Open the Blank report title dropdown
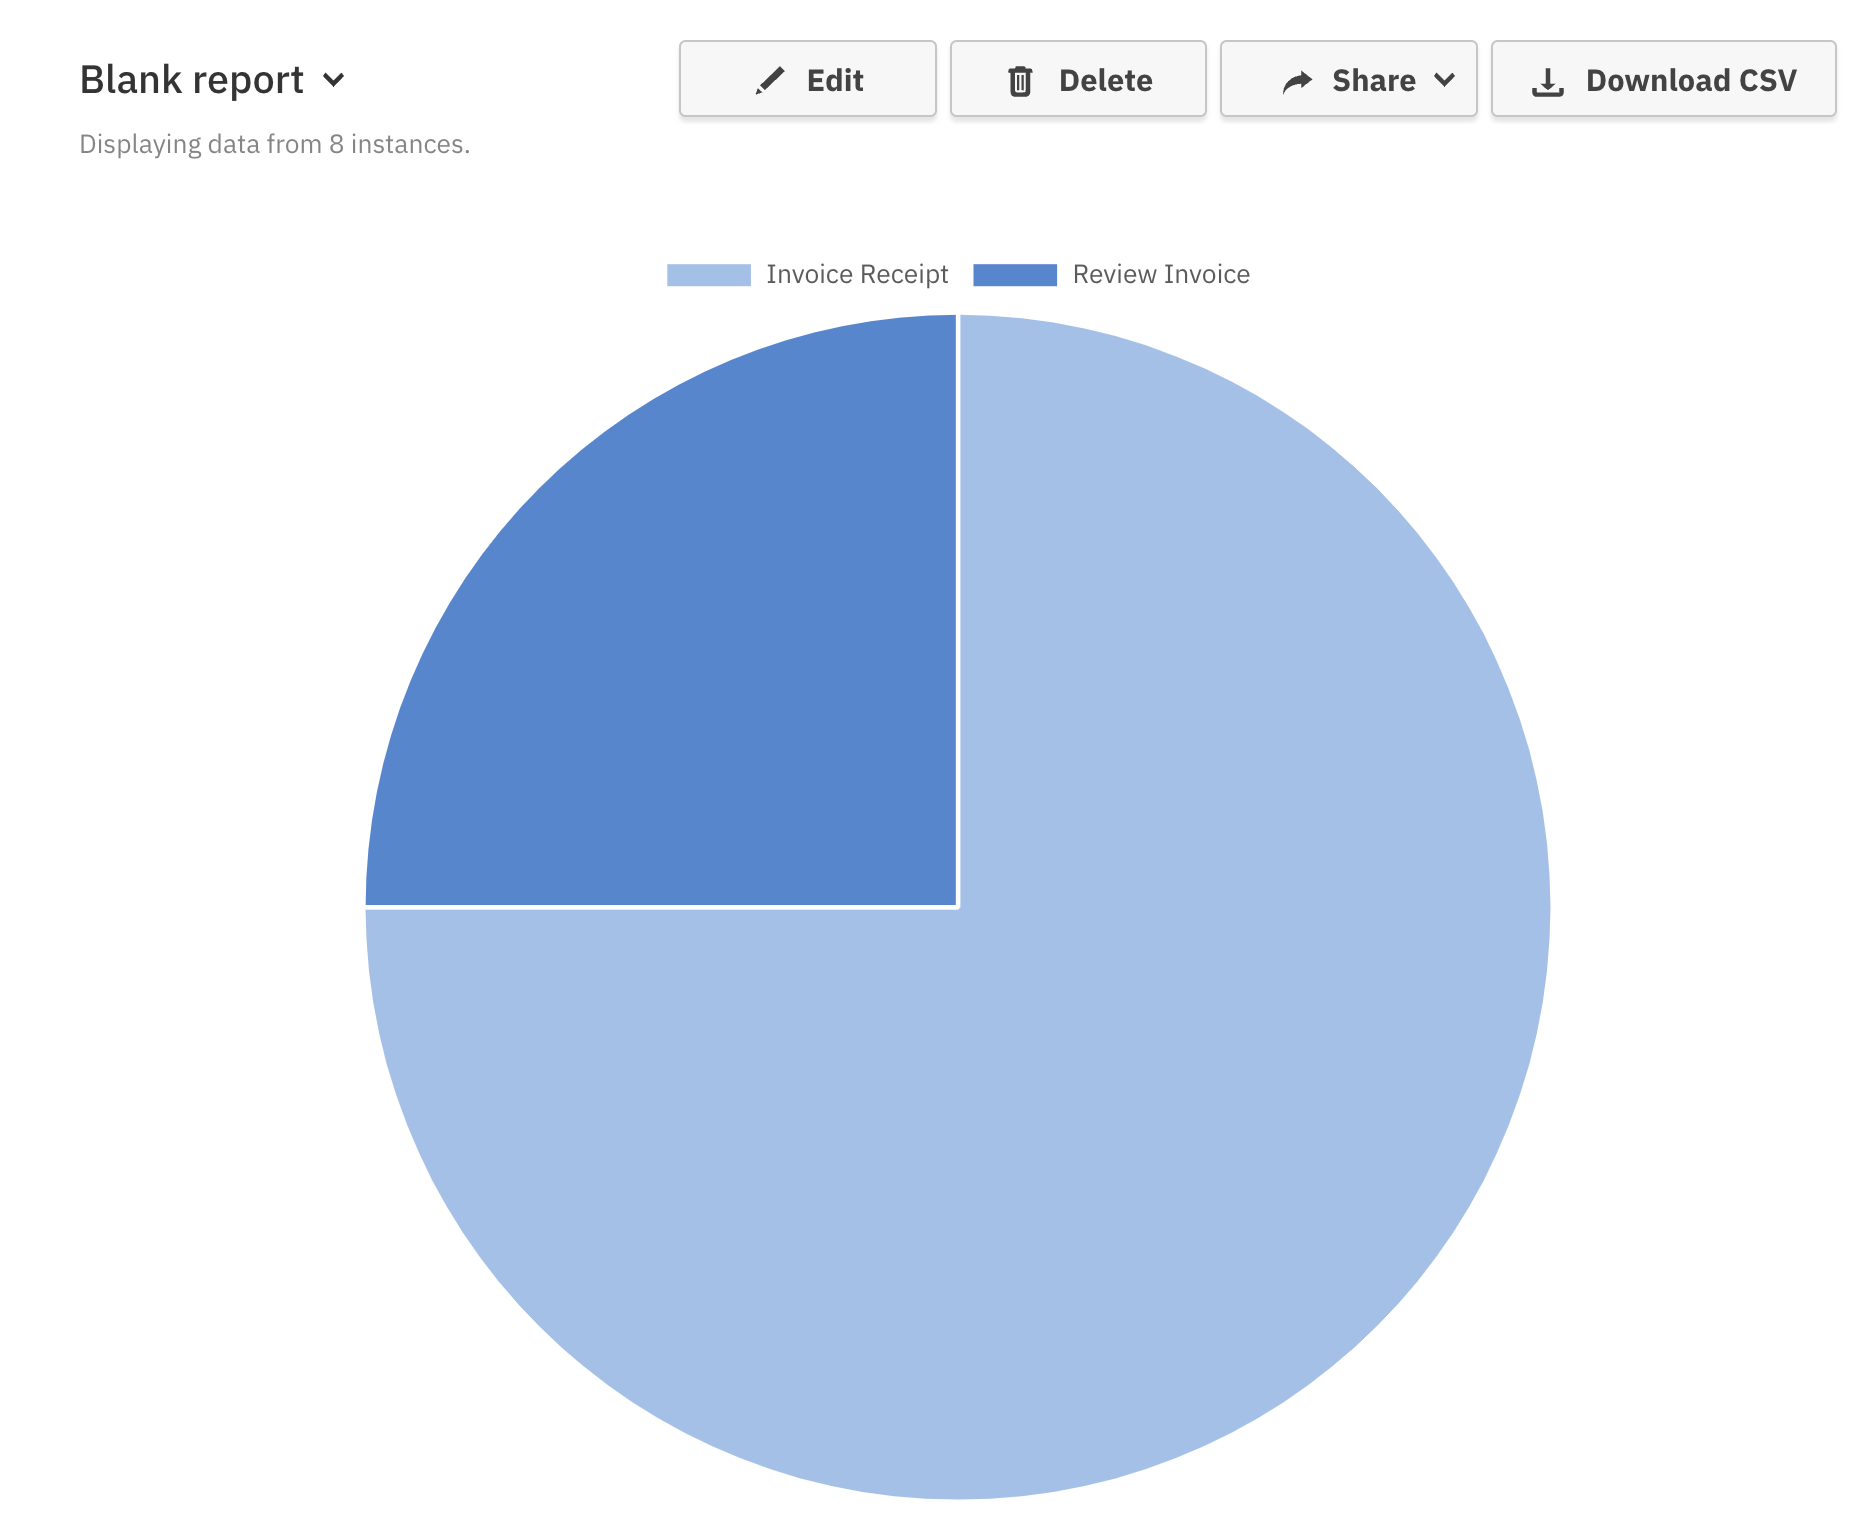1861x1533 pixels. coord(212,80)
